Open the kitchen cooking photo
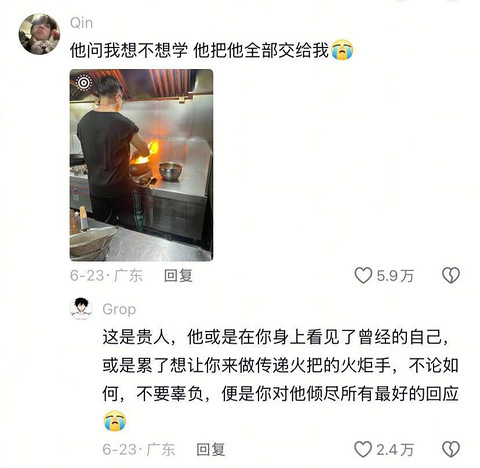This screenshot has height=468, width=480. pyautogui.click(x=141, y=165)
